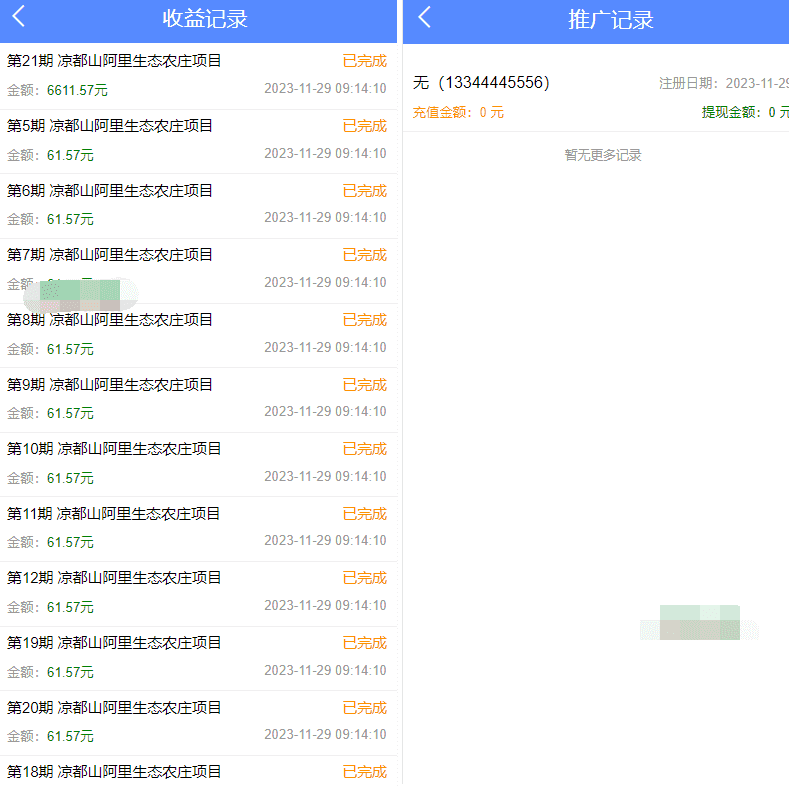Click the 推广记录 page title
789x789 pixels.
pyautogui.click(x=611, y=19)
